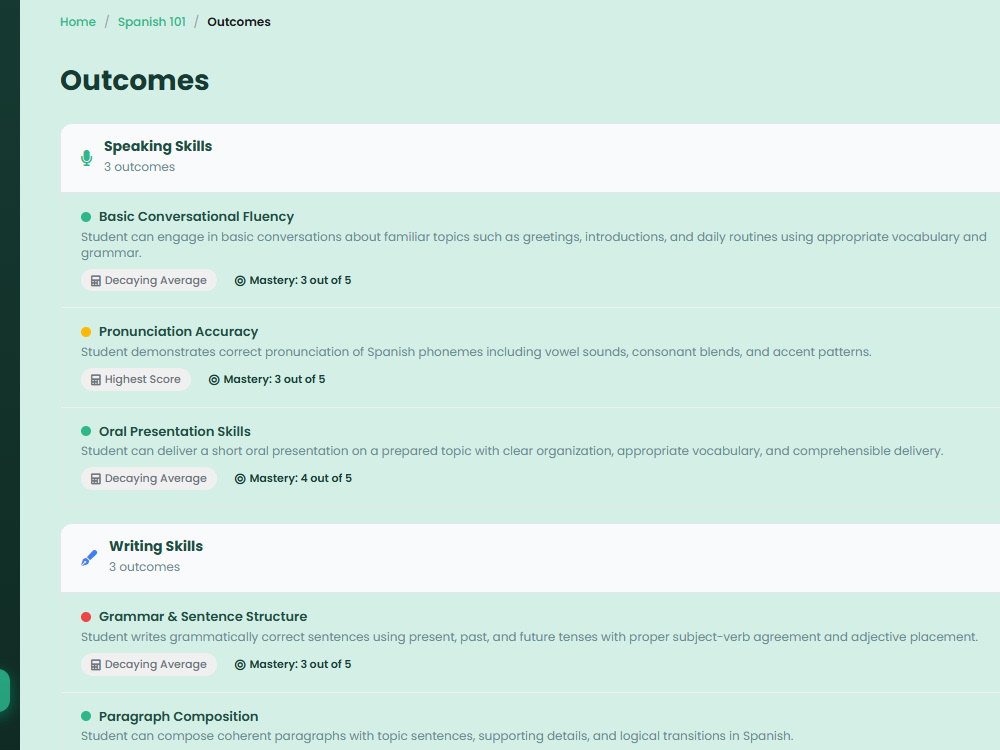Open the Grammar & Sentence Structure outcome
The height and width of the screenshot is (750, 1000).
(x=203, y=617)
